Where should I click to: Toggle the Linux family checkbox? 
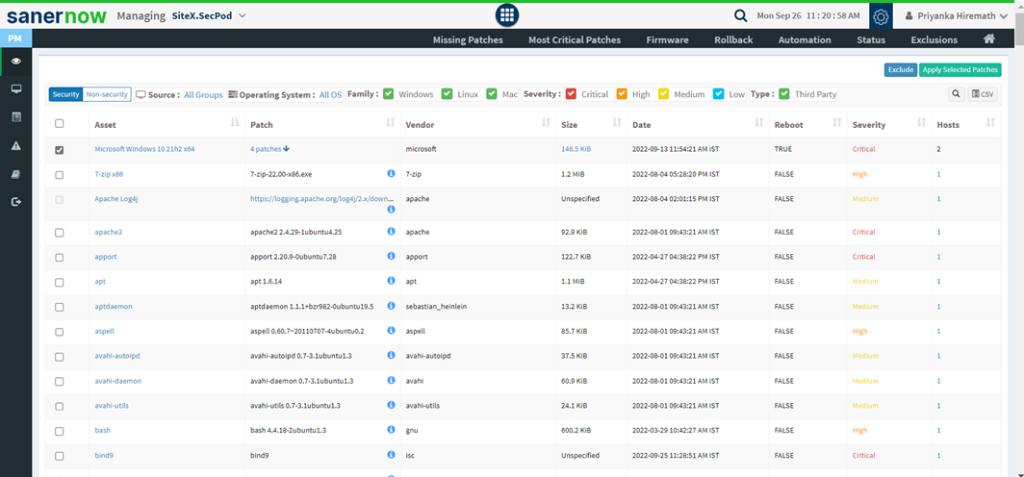[446, 94]
